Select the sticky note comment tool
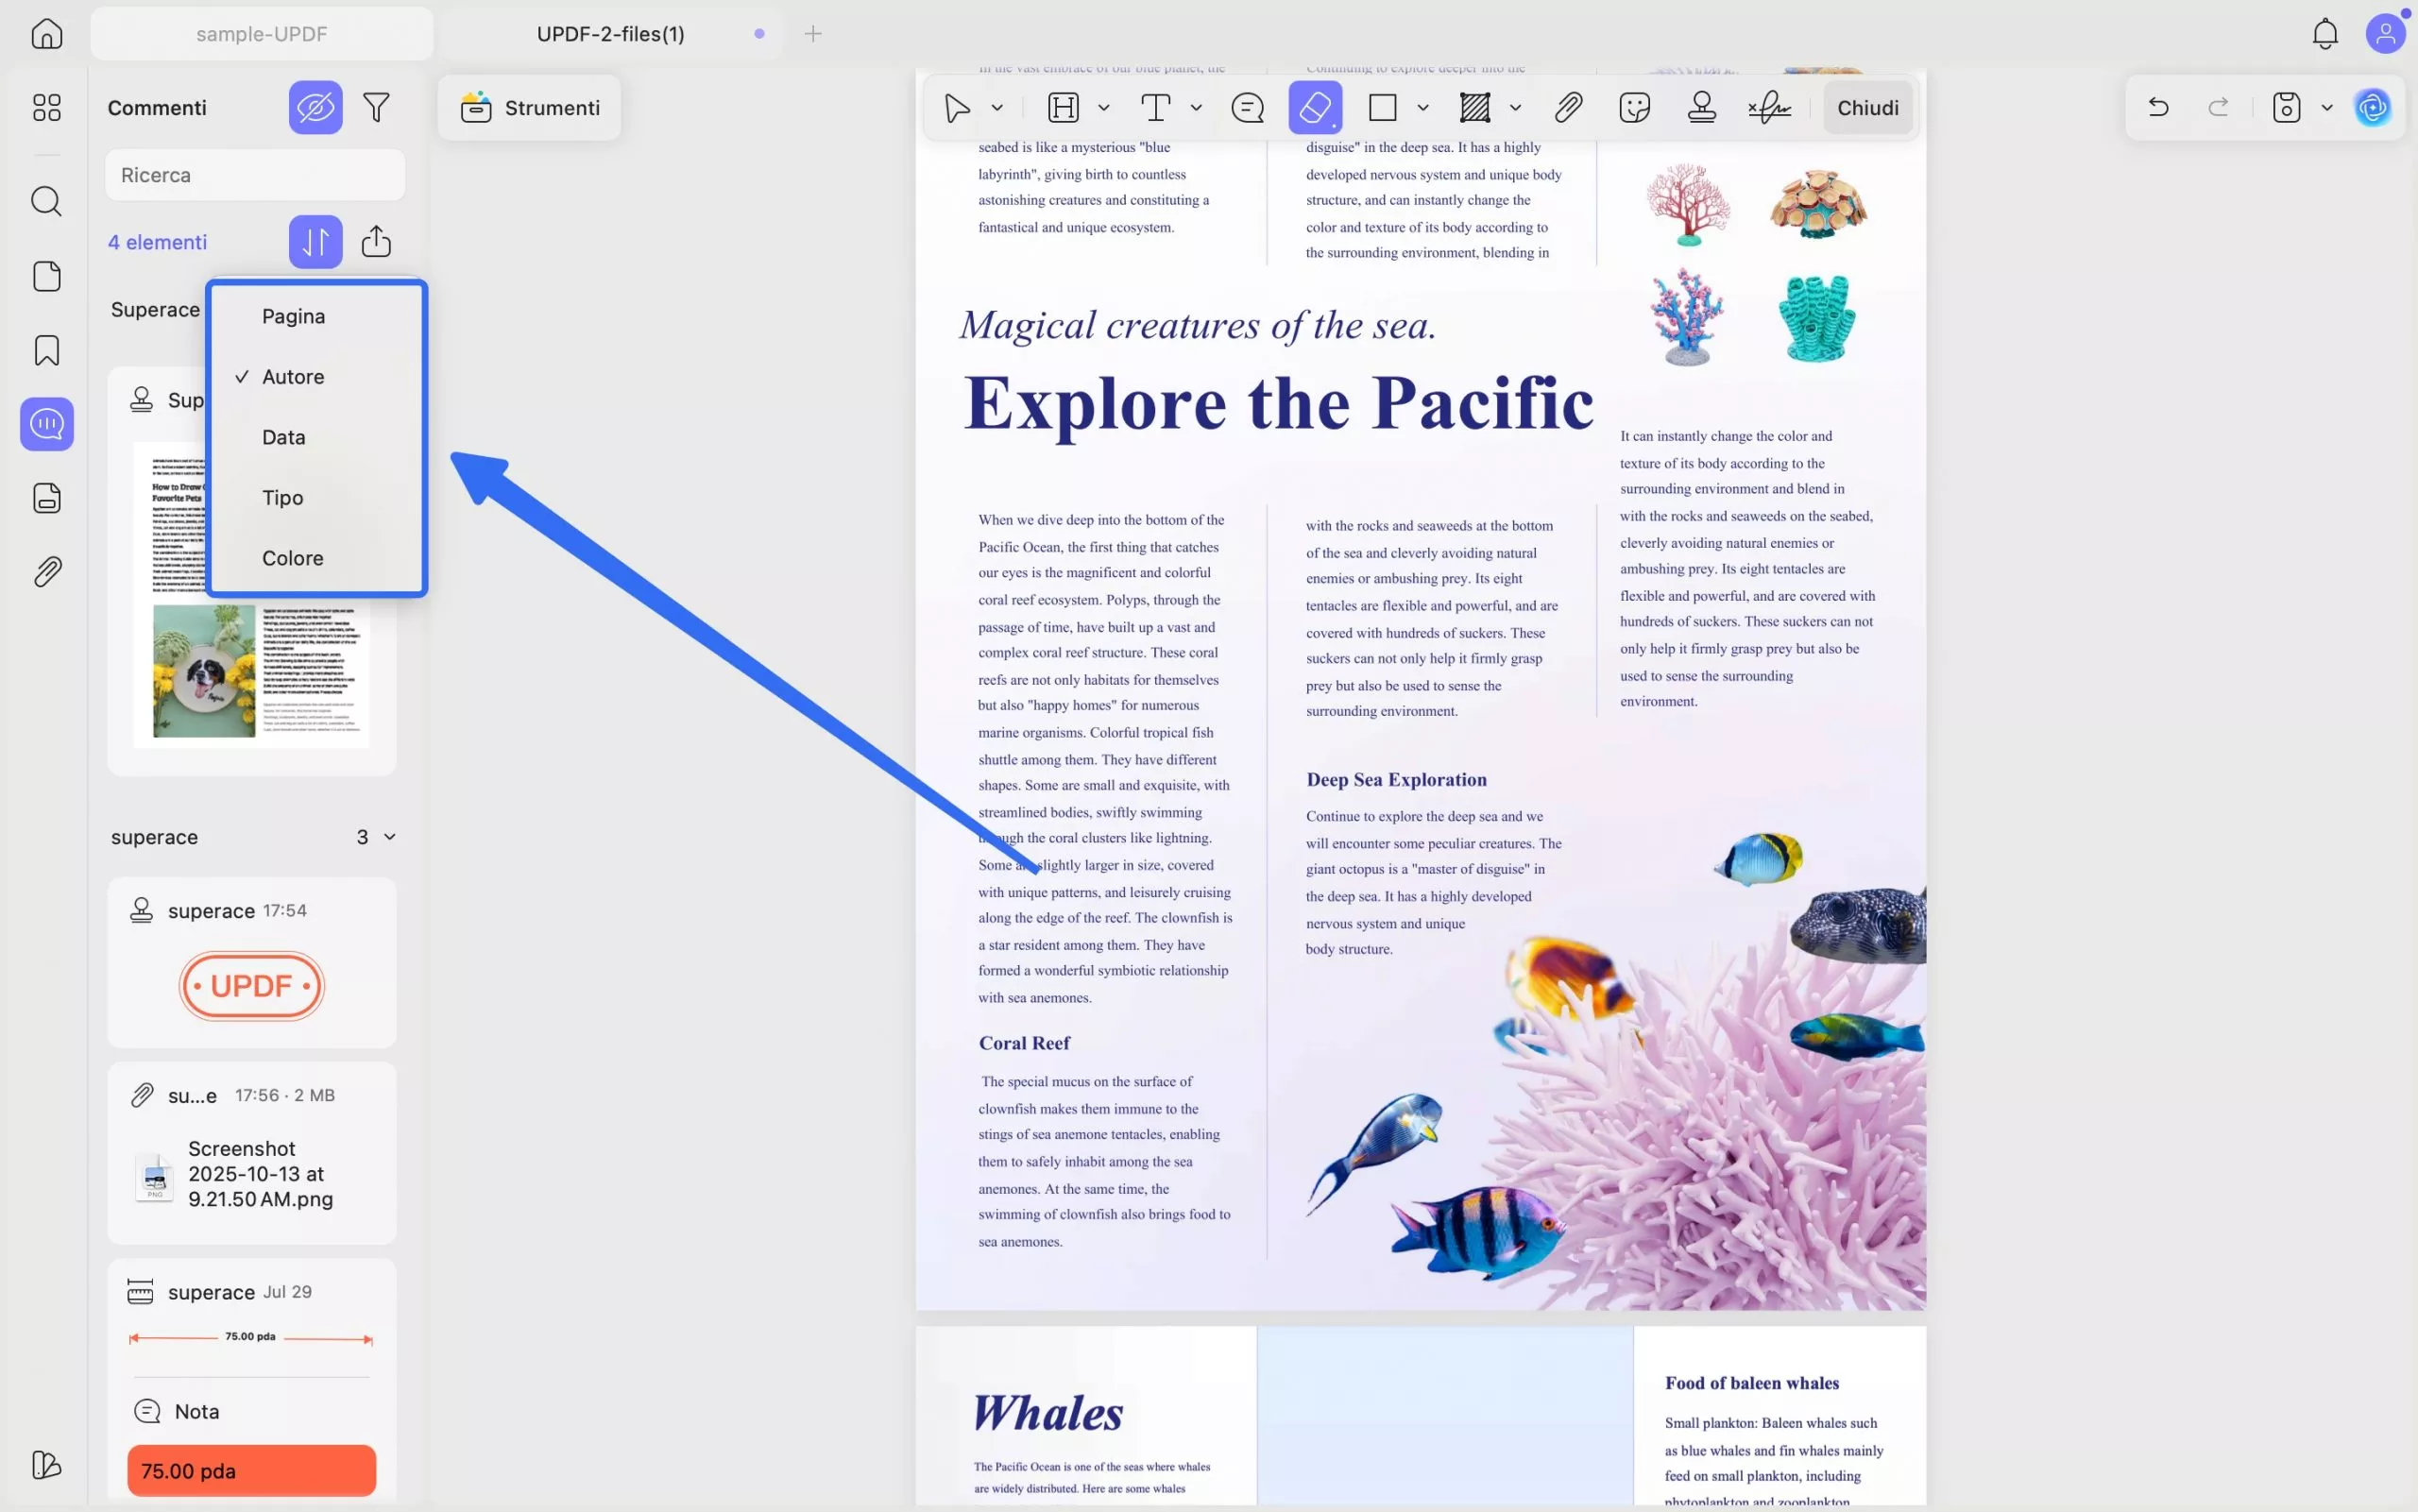 1247,107
